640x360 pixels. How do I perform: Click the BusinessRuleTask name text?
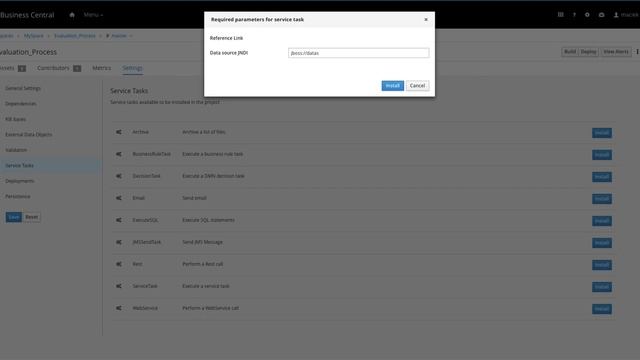tap(151, 154)
